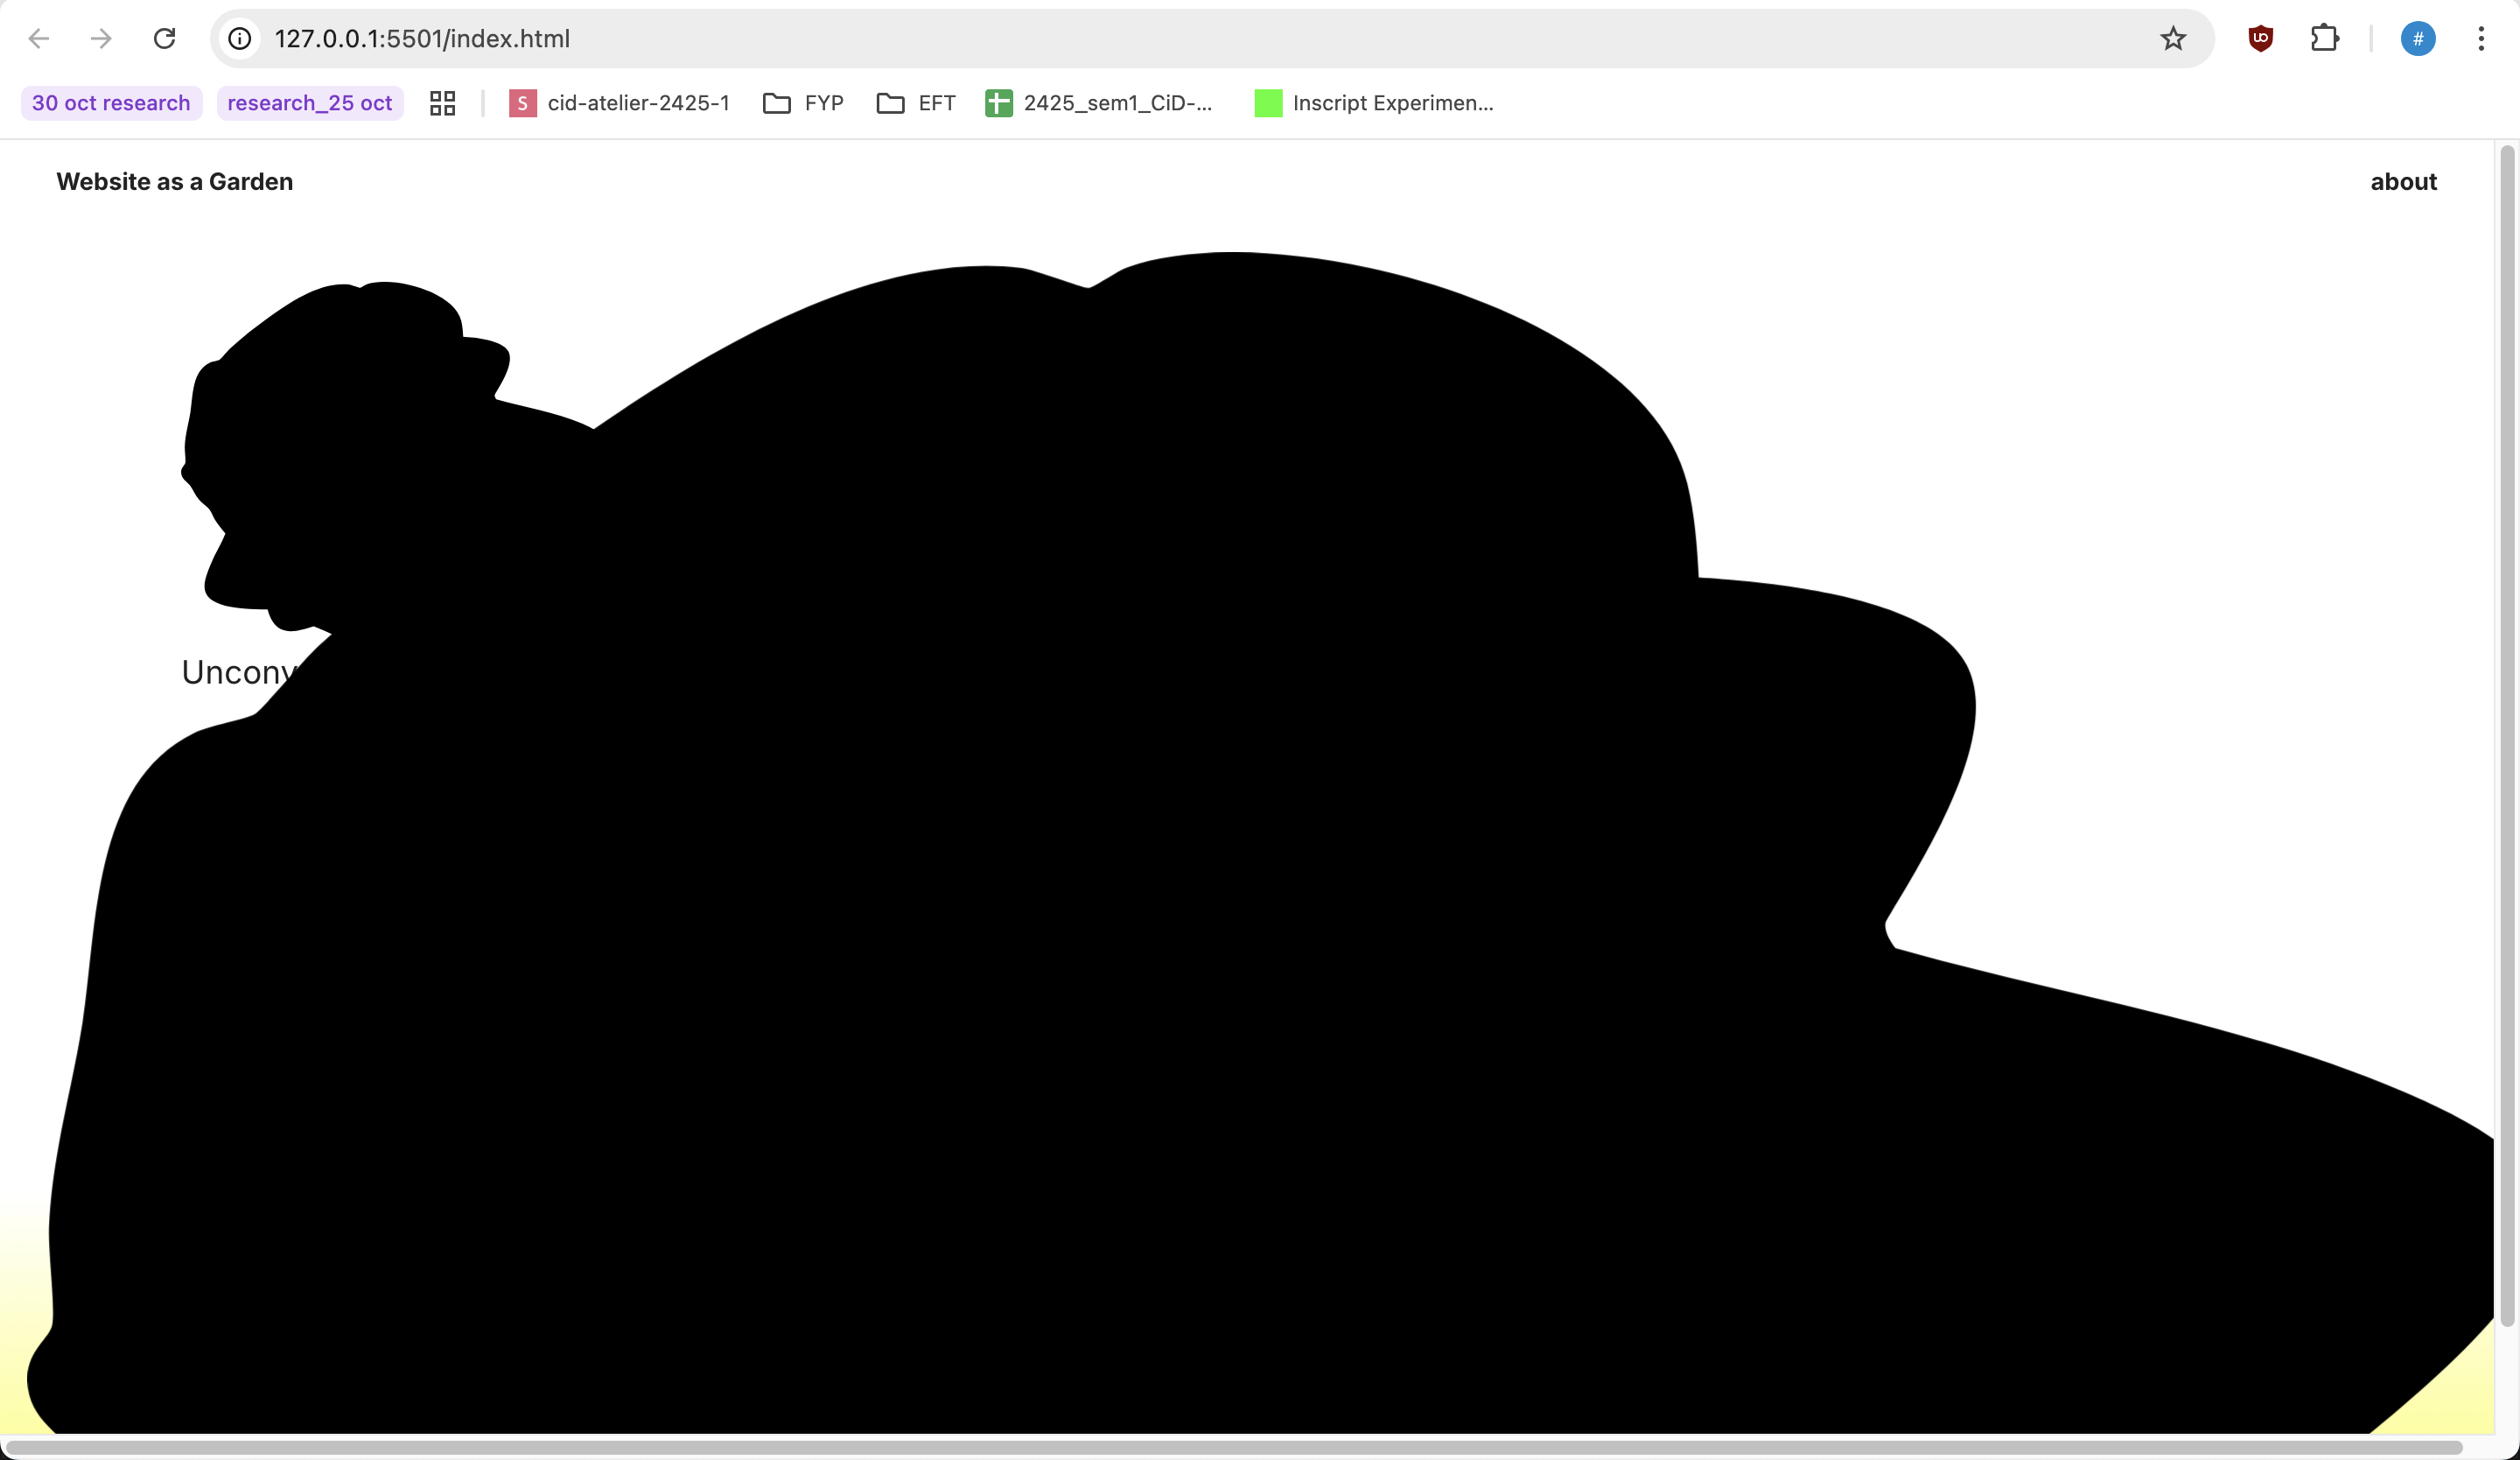The height and width of the screenshot is (1460, 2520).
Task: Click the browser back arrow
Action: [39, 39]
